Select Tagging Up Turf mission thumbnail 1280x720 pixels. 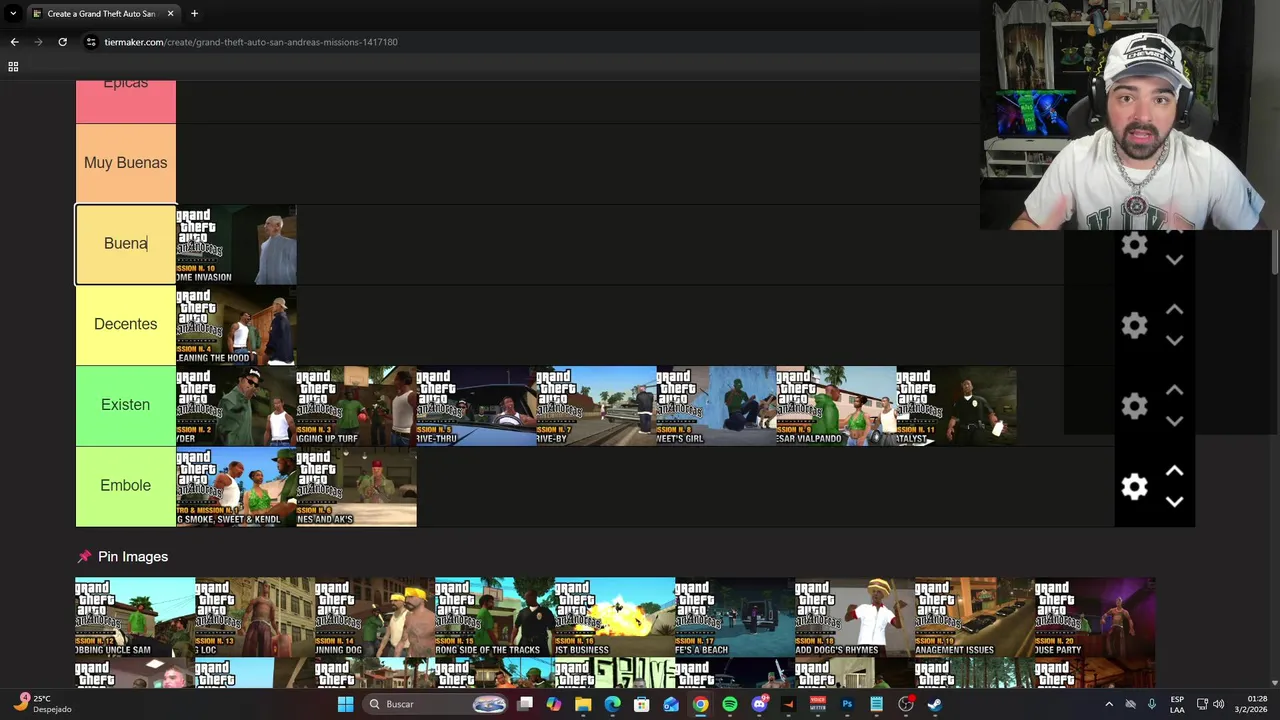point(356,406)
